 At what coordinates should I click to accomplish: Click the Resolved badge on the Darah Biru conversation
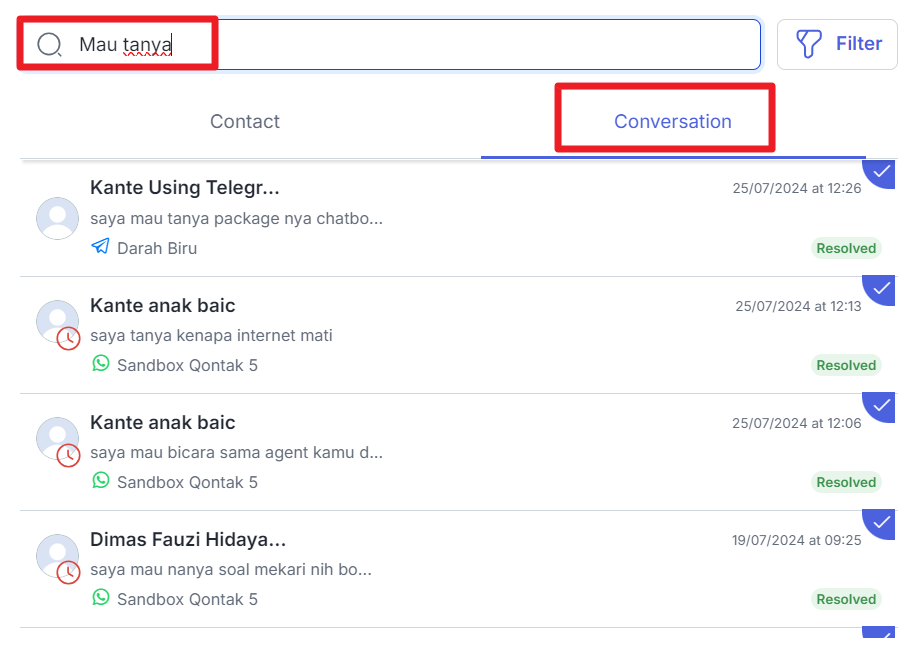(x=846, y=248)
